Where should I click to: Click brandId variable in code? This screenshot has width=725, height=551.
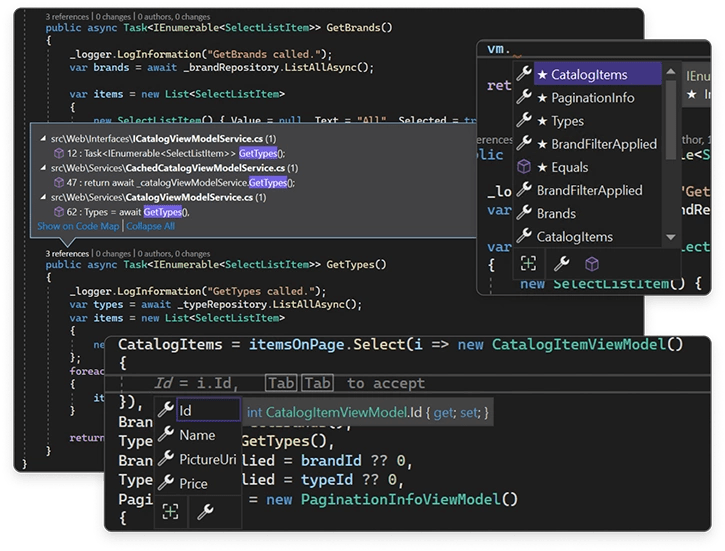click(x=331, y=461)
